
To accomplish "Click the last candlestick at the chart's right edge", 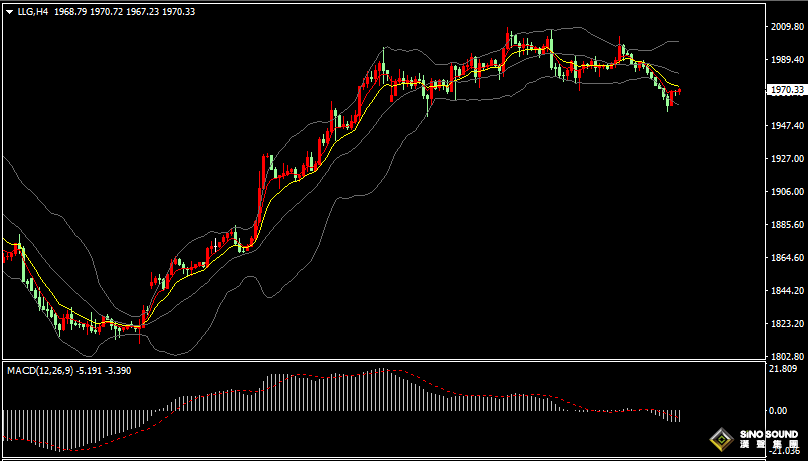I will 679,92.
